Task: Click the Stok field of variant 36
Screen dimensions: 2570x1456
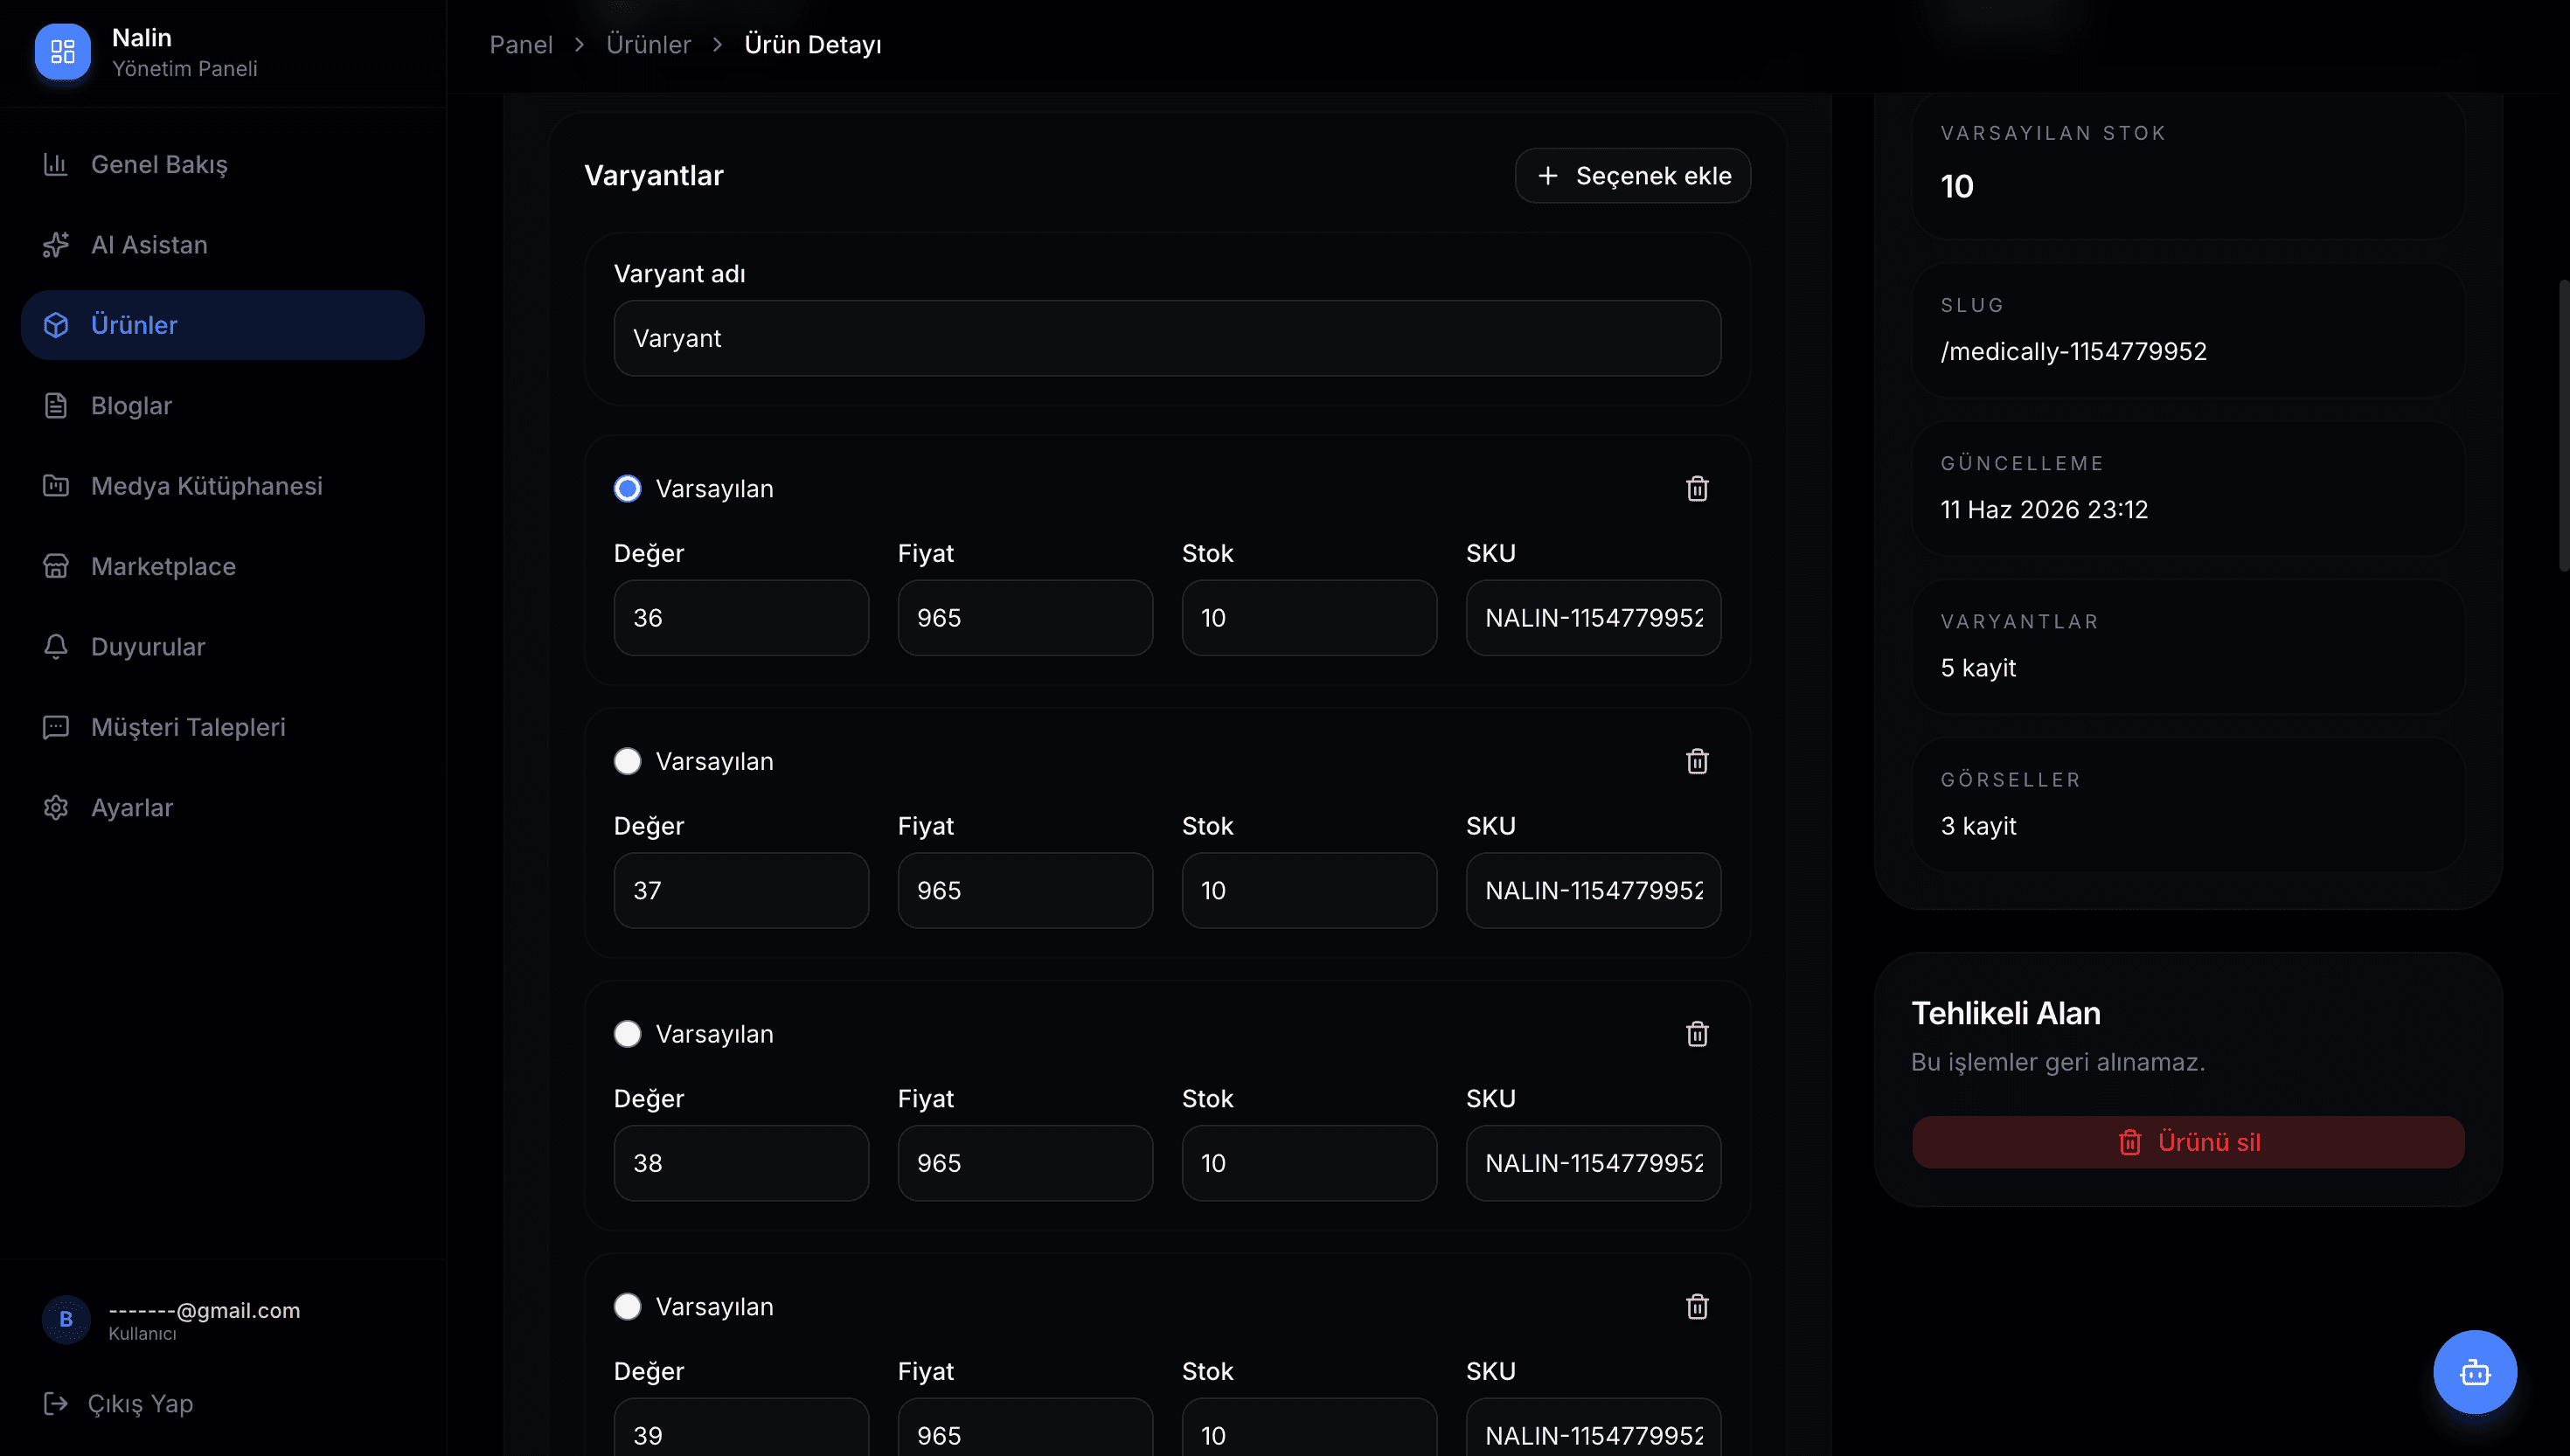Action: point(1309,618)
